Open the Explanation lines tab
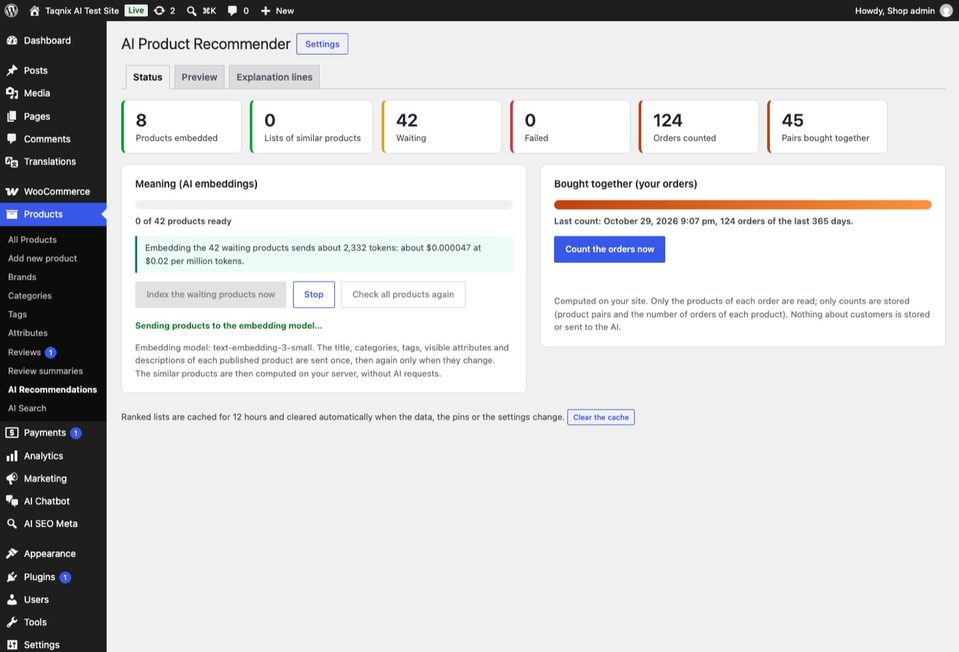The image size is (959, 652). coord(274,77)
